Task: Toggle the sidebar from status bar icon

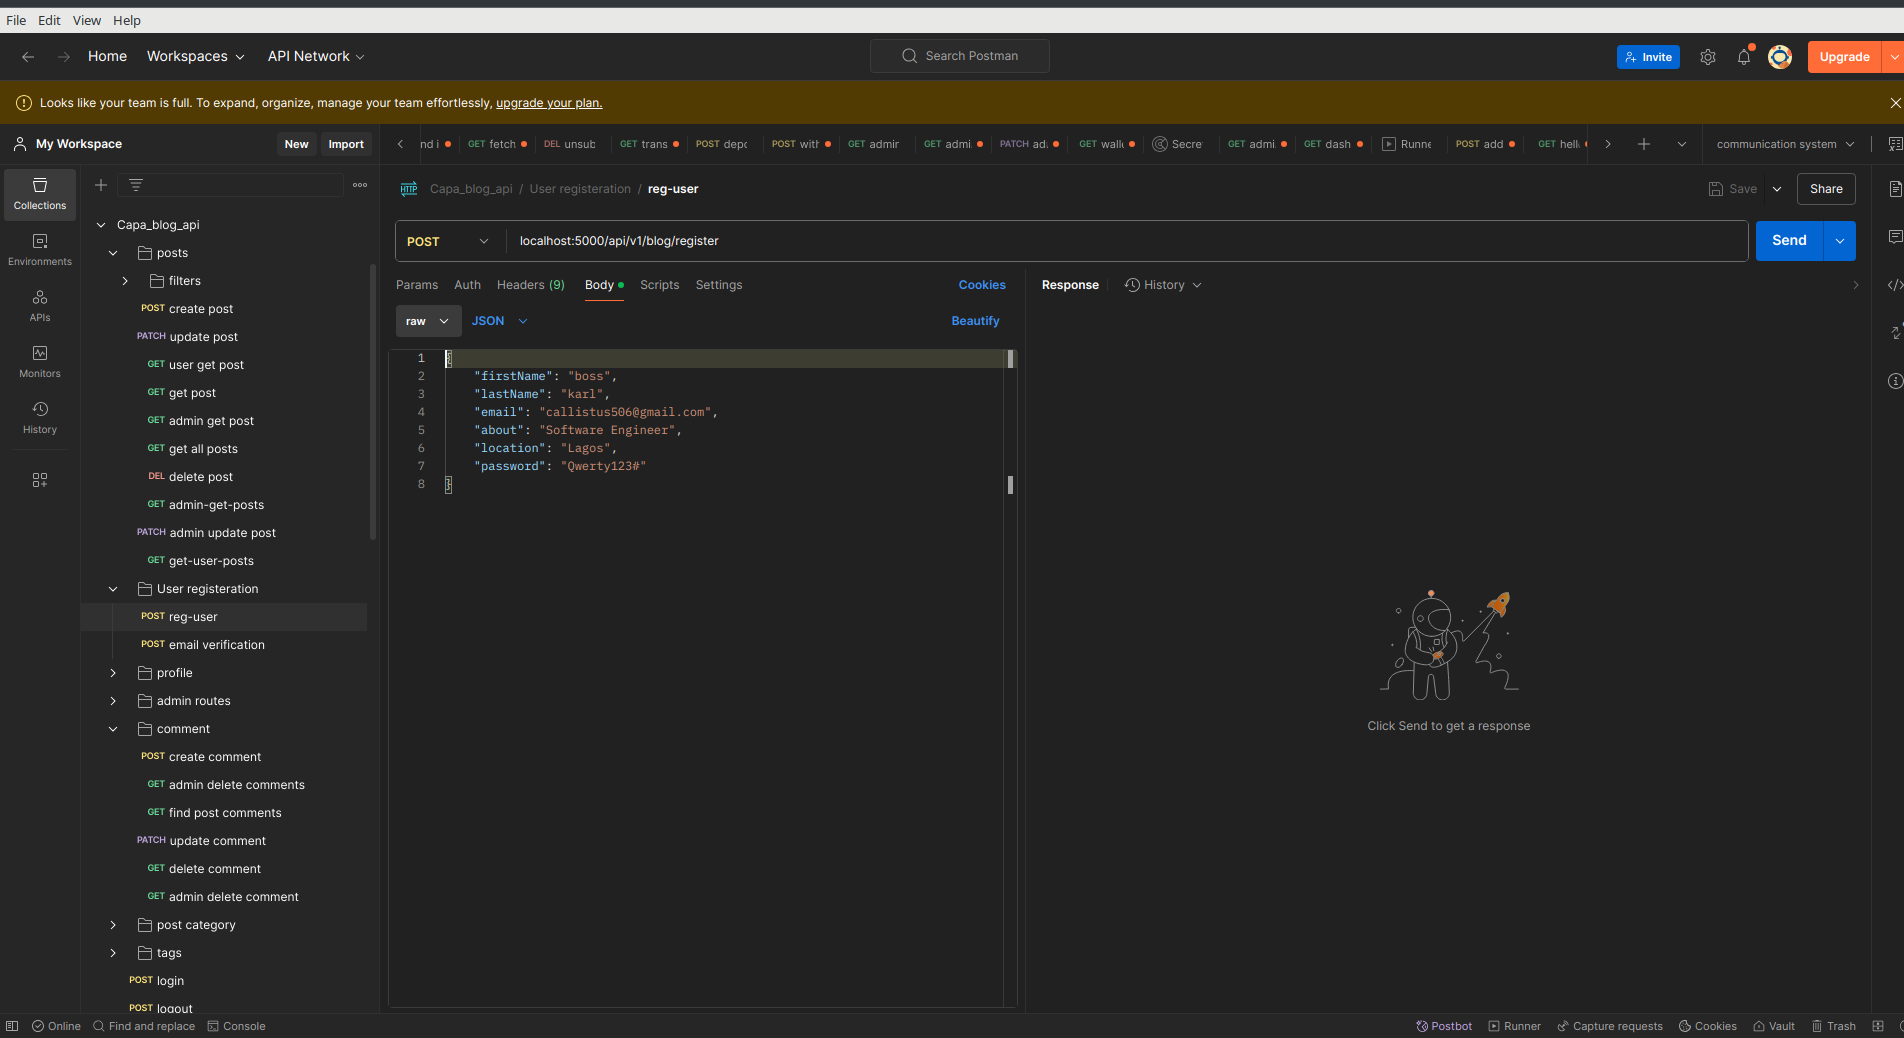Action: [x=12, y=1026]
